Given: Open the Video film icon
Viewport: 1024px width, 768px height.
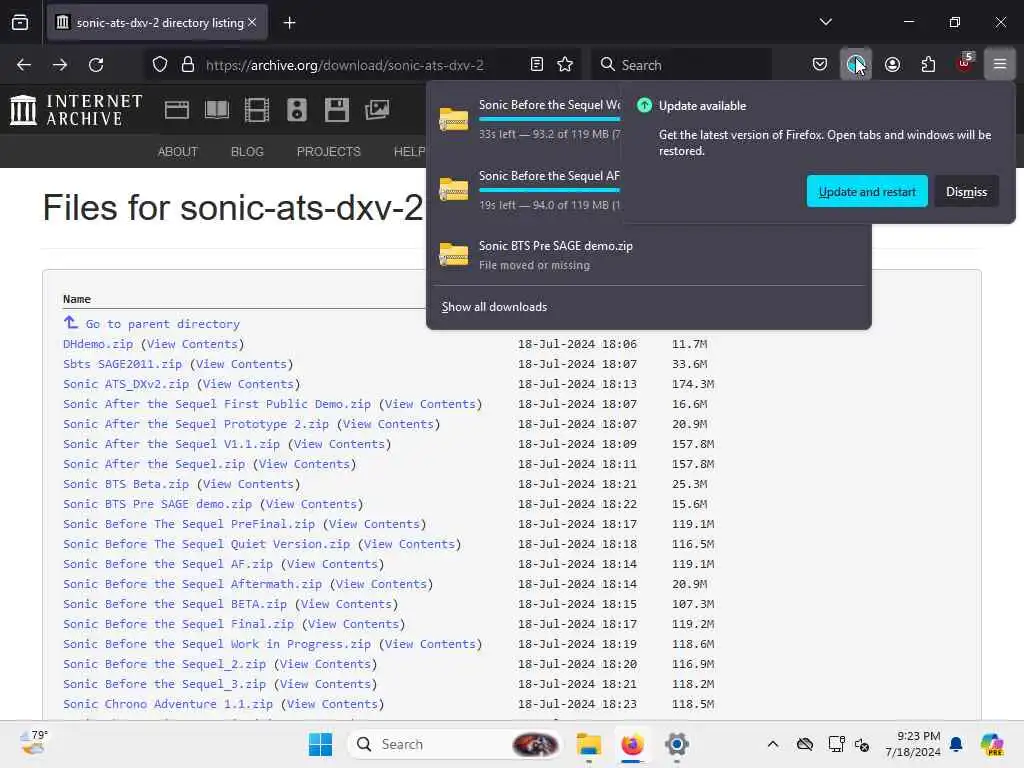Looking at the screenshot, I should pyautogui.click(x=257, y=110).
